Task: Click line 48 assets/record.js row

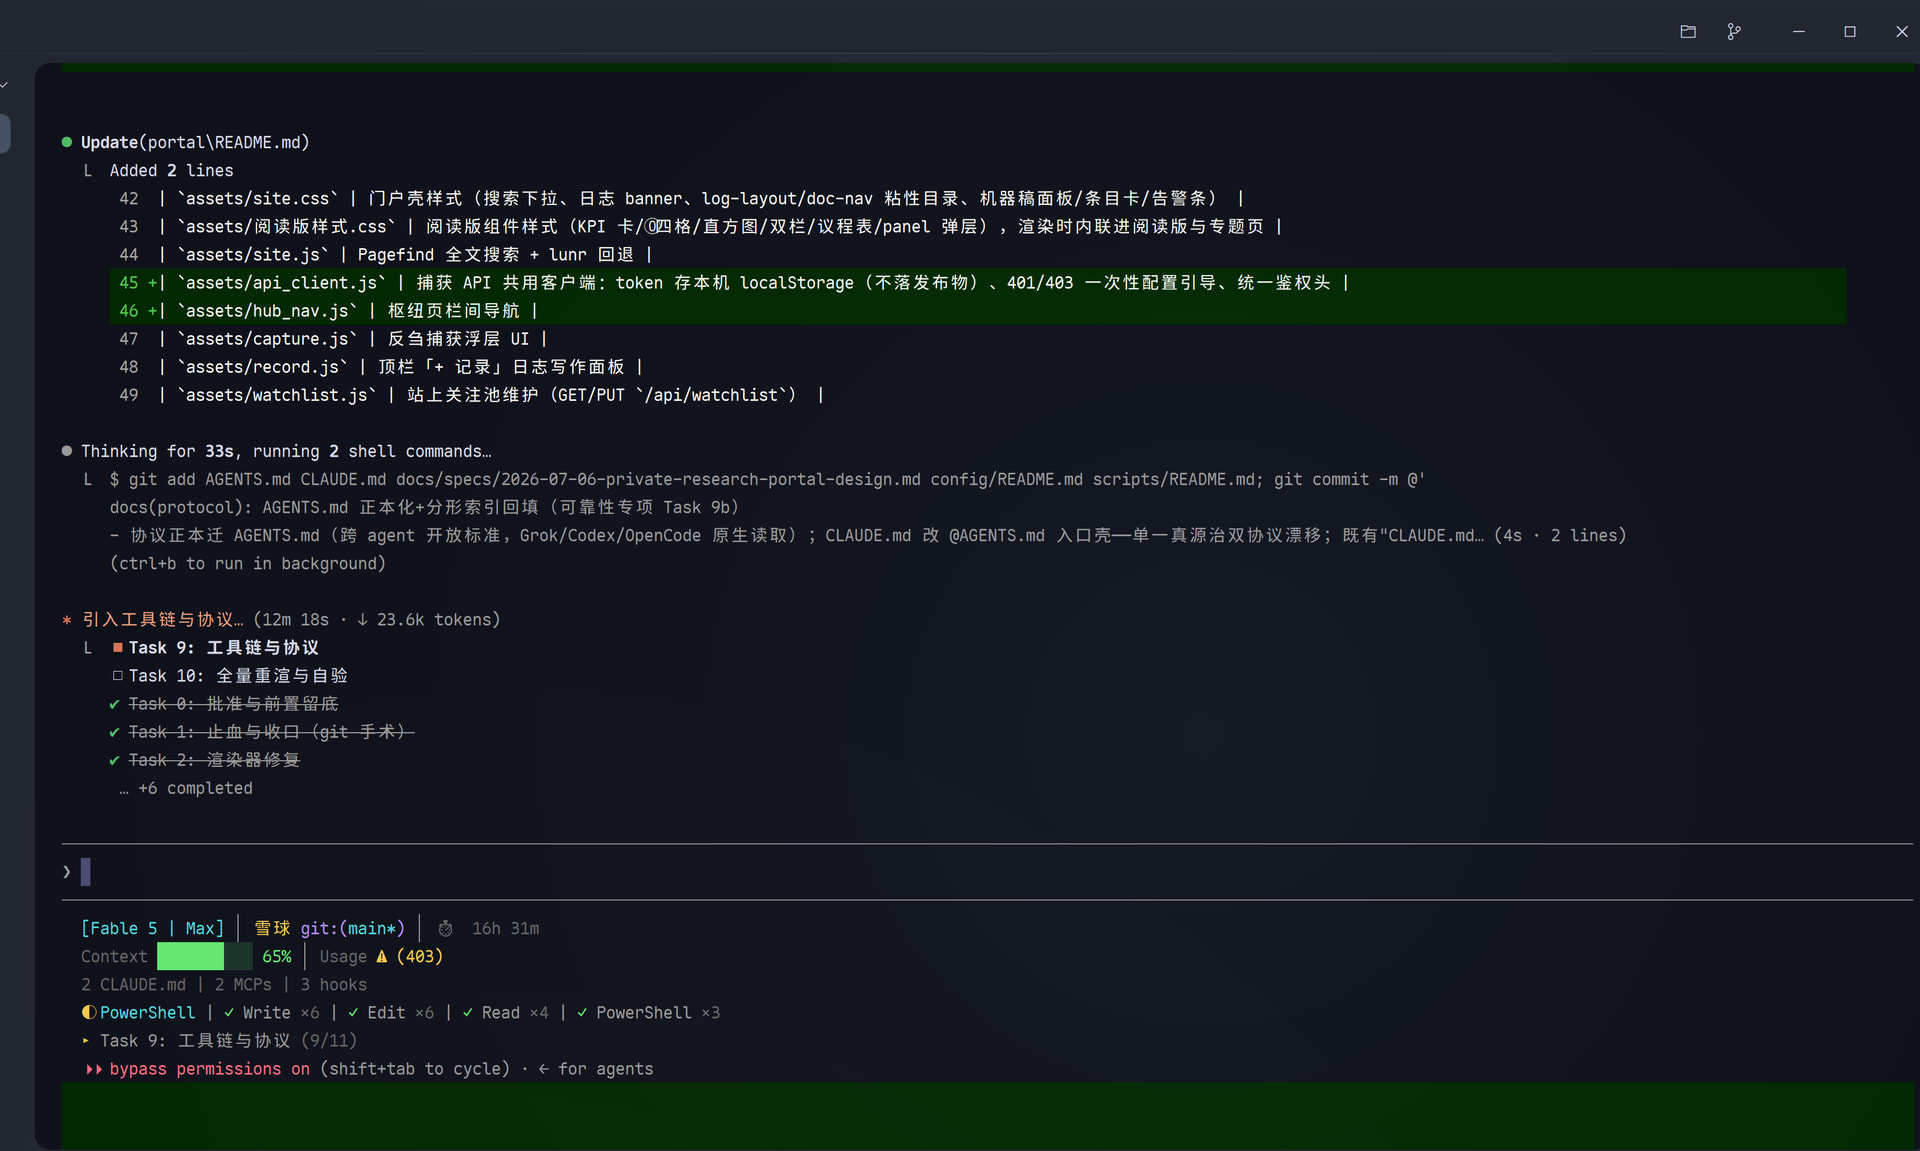Action: pos(381,367)
